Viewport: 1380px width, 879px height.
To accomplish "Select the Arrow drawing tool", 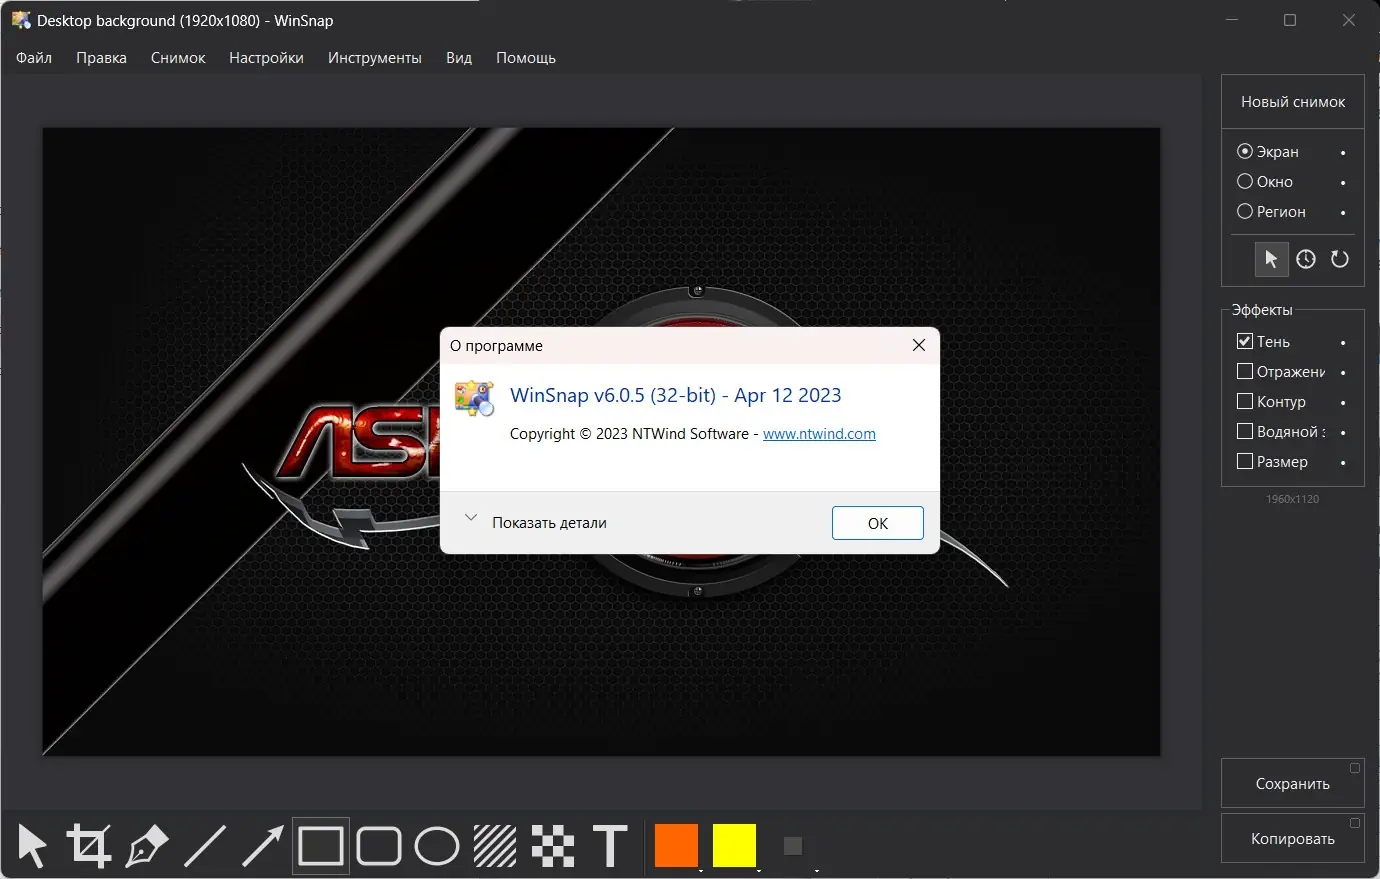I will click(263, 846).
